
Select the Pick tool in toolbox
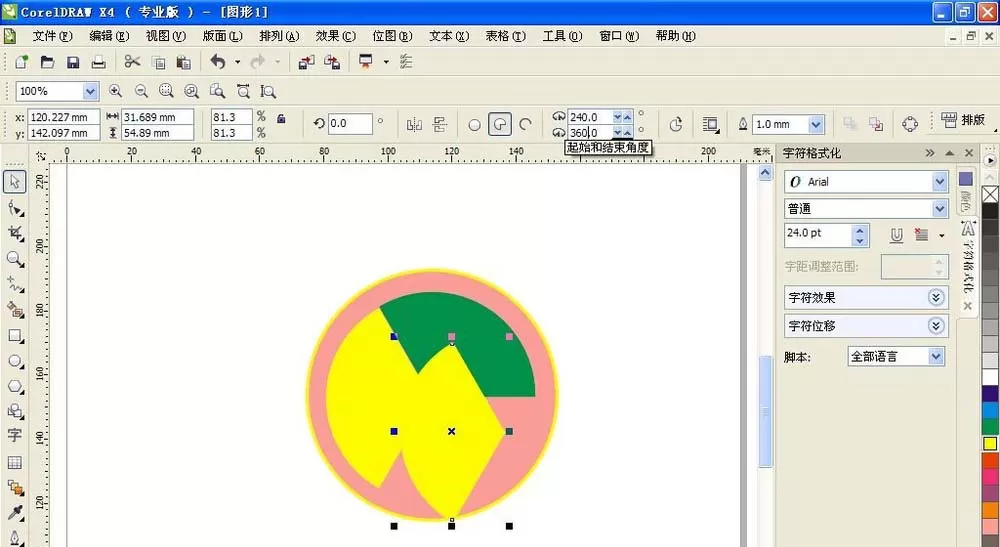15,182
